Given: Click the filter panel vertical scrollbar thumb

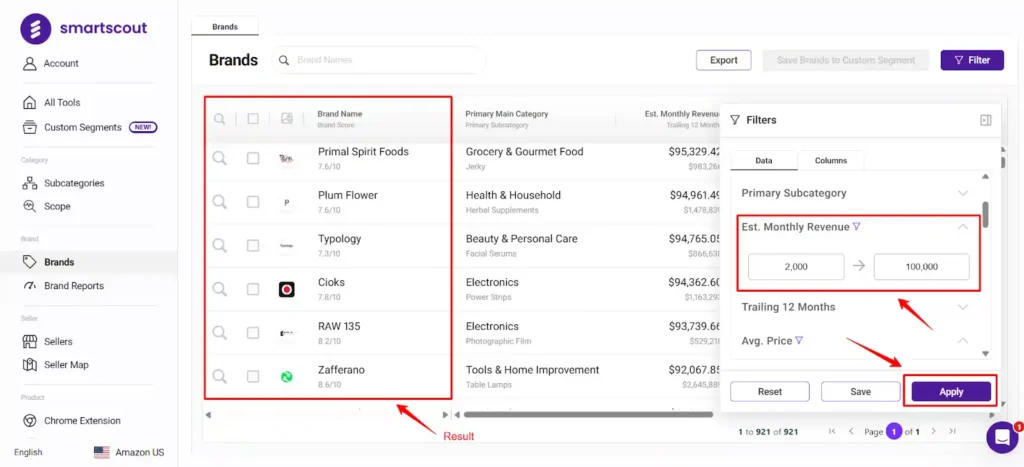Looking at the screenshot, I should 985,215.
